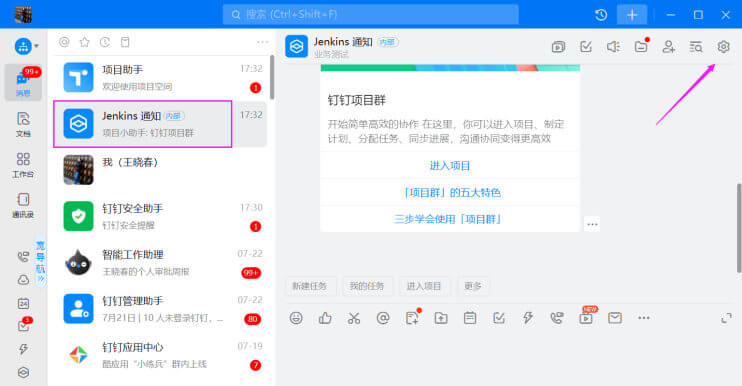Screen dimensions: 742x386
Task: Open the hexagon project icon at sidebar bottom
Action: click(23, 372)
